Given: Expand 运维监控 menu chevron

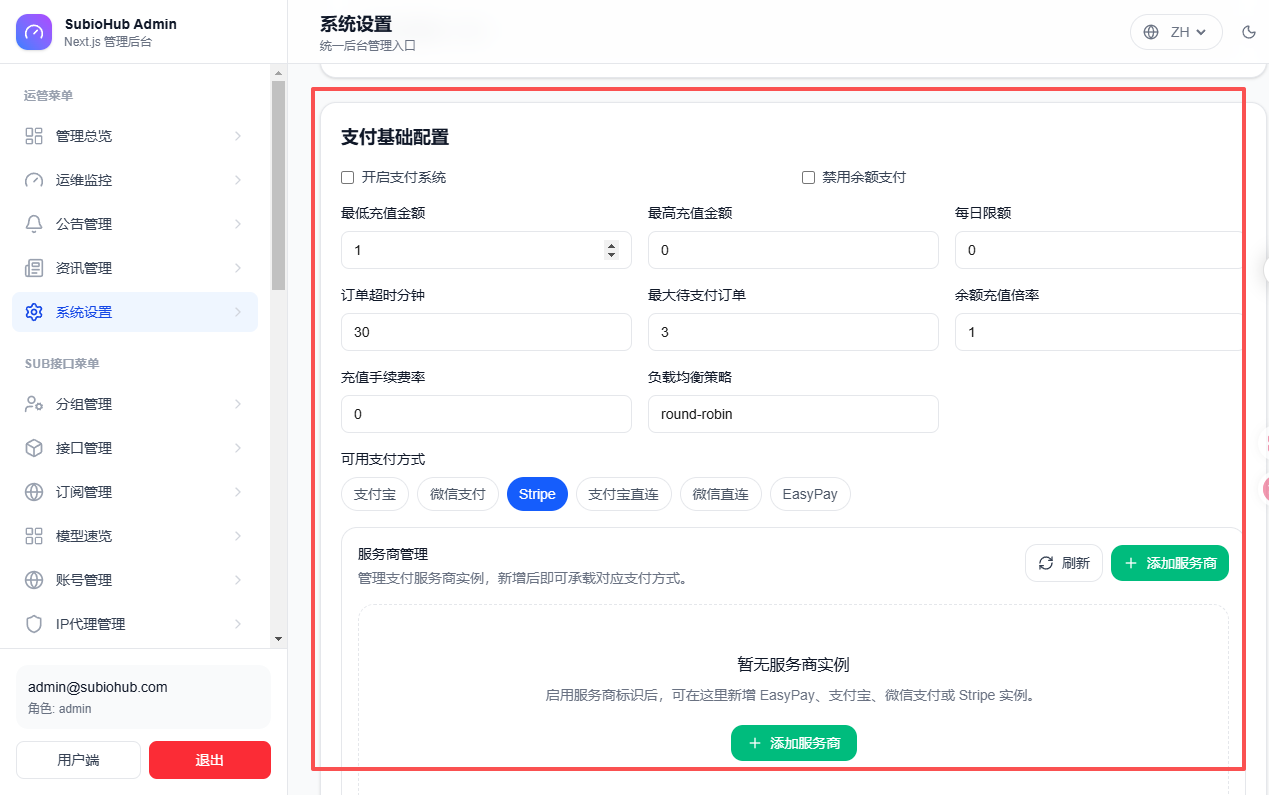Looking at the screenshot, I should (x=238, y=180).
